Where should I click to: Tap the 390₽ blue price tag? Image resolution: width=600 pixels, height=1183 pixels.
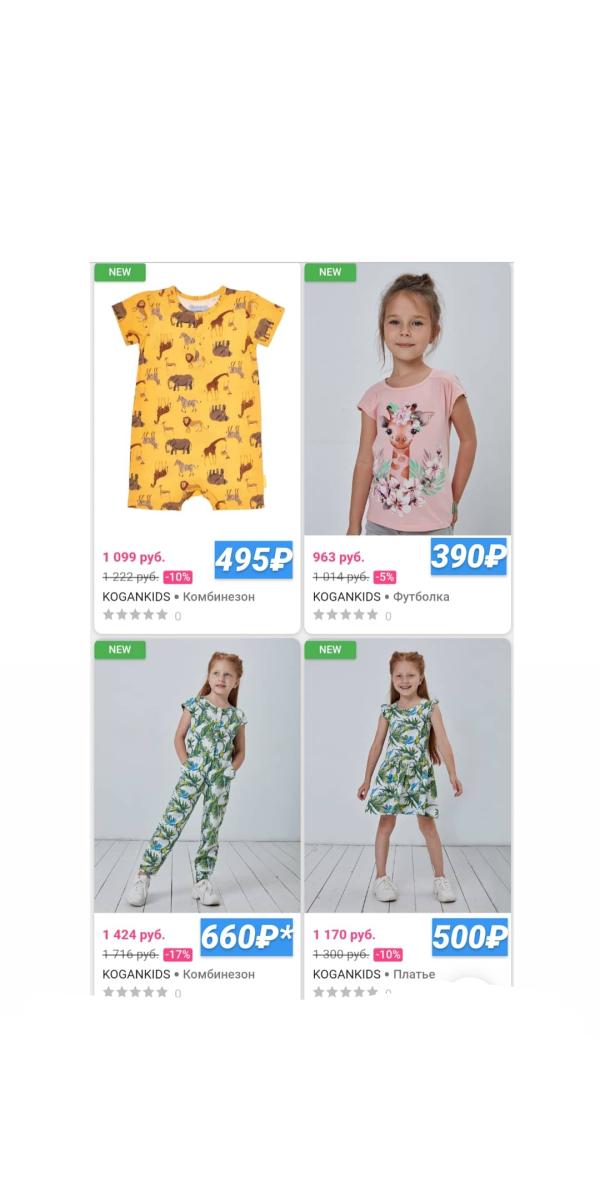coord(469,556)
